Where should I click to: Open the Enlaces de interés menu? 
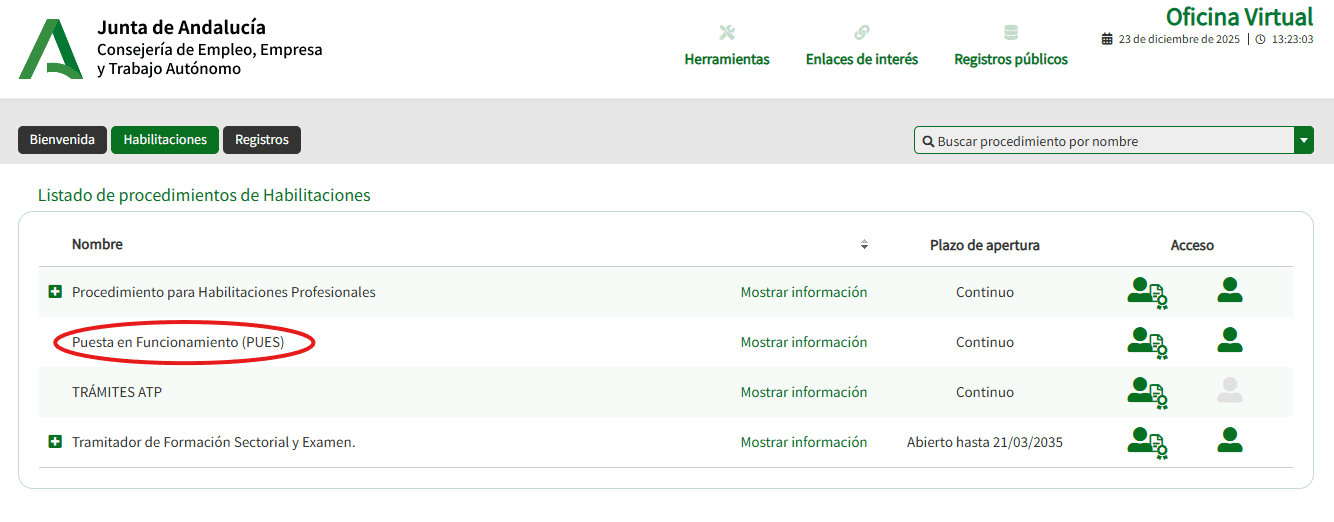pos(861,47)
